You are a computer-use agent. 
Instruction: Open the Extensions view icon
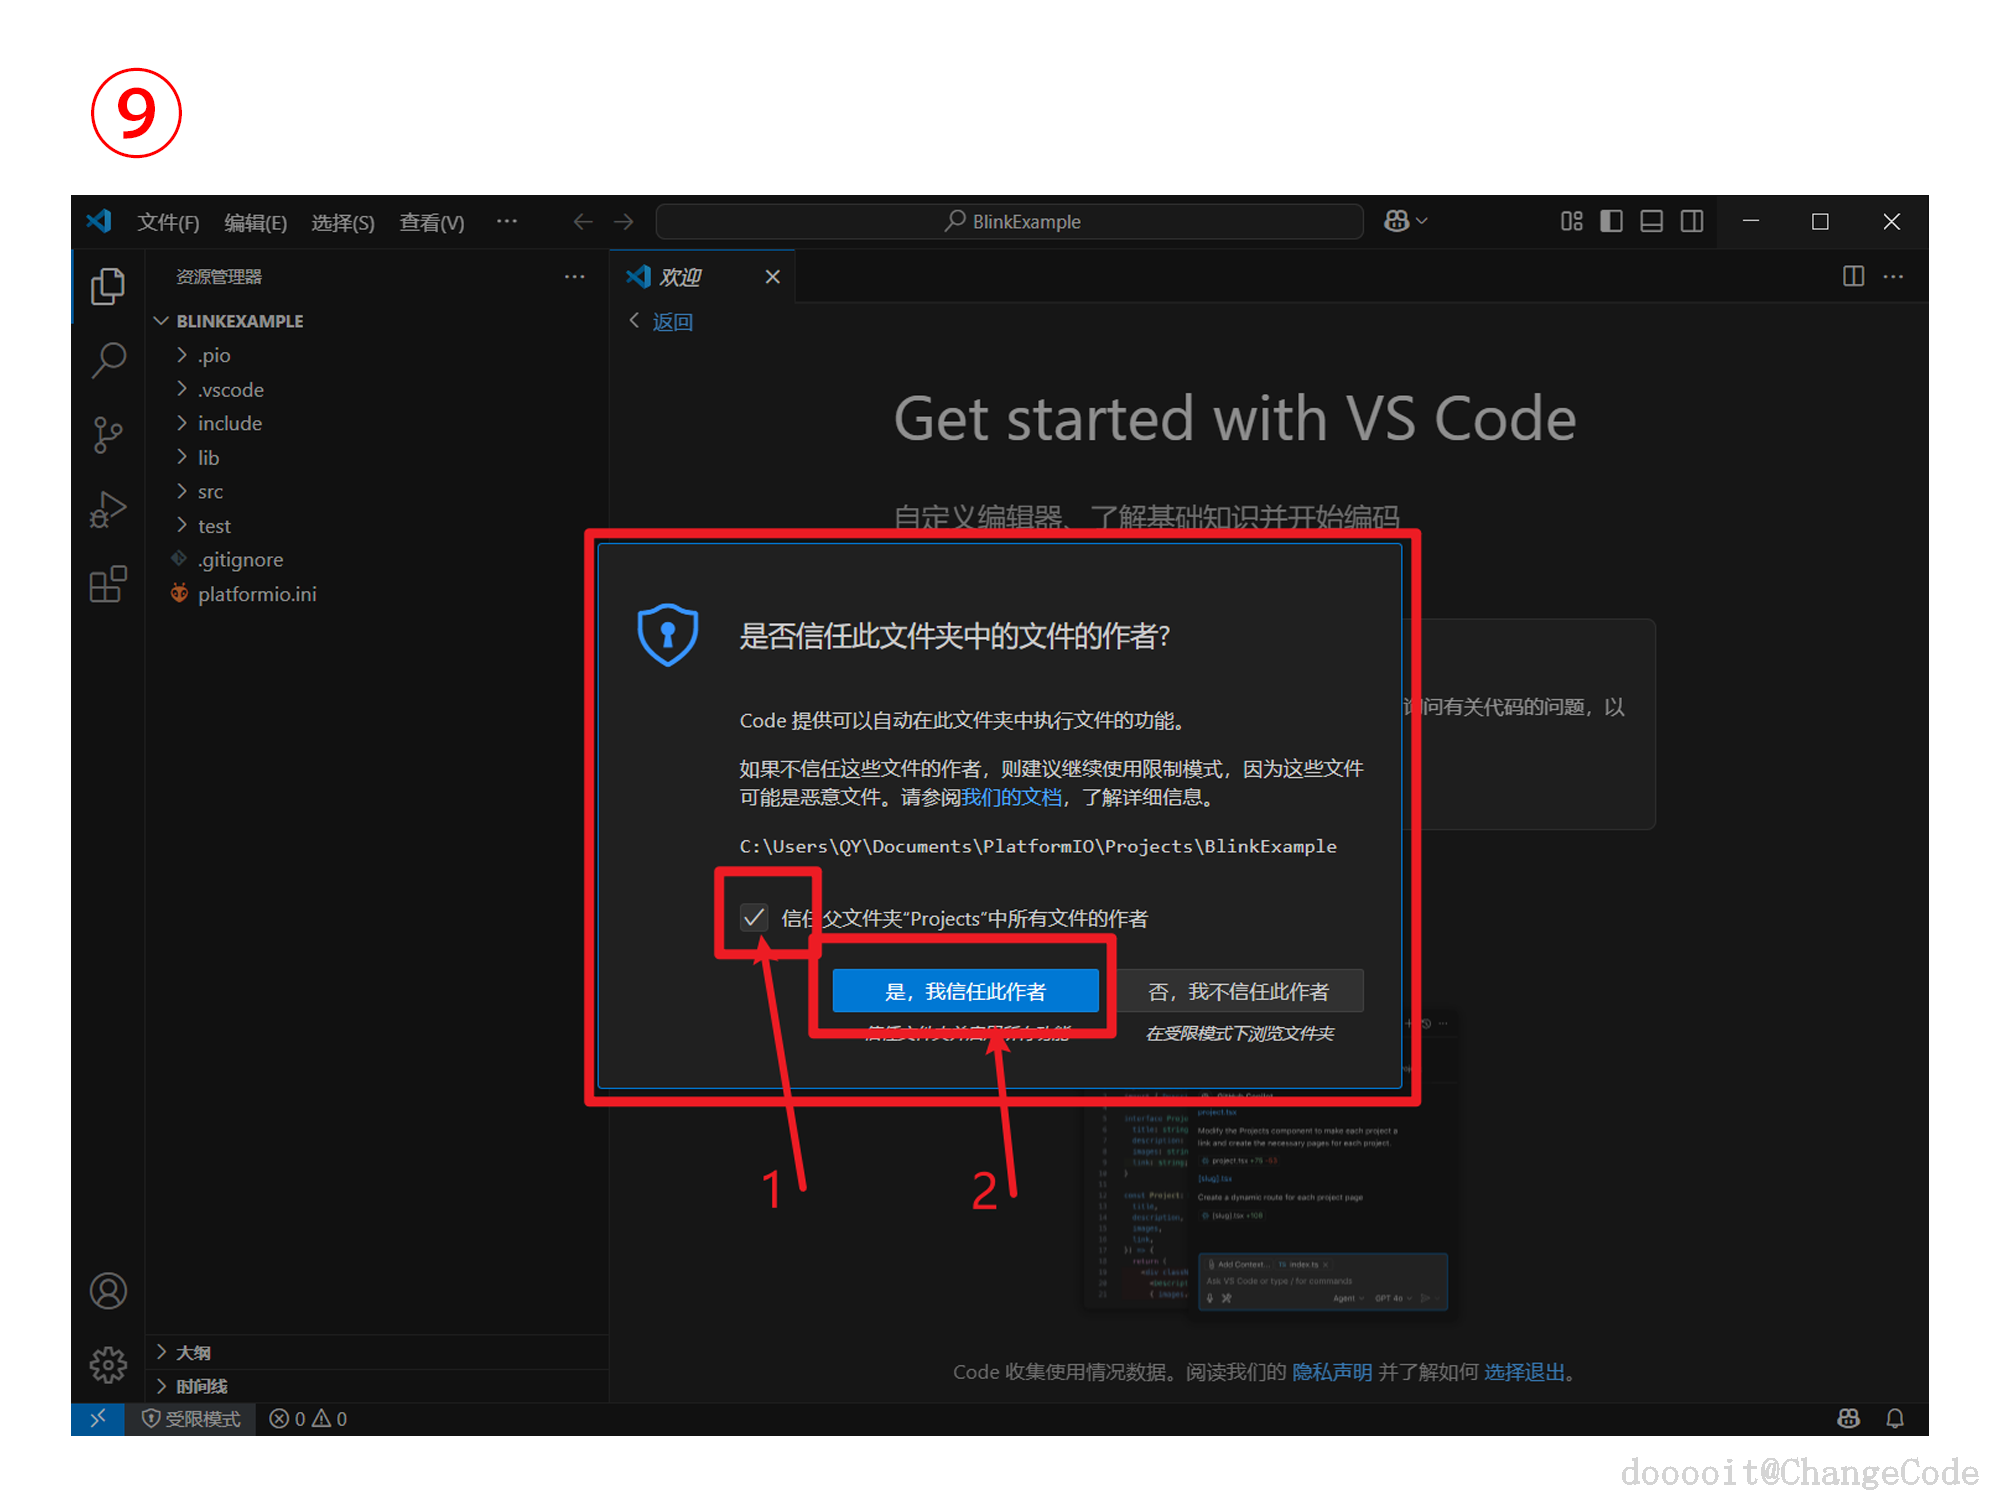tap(108, 584)
